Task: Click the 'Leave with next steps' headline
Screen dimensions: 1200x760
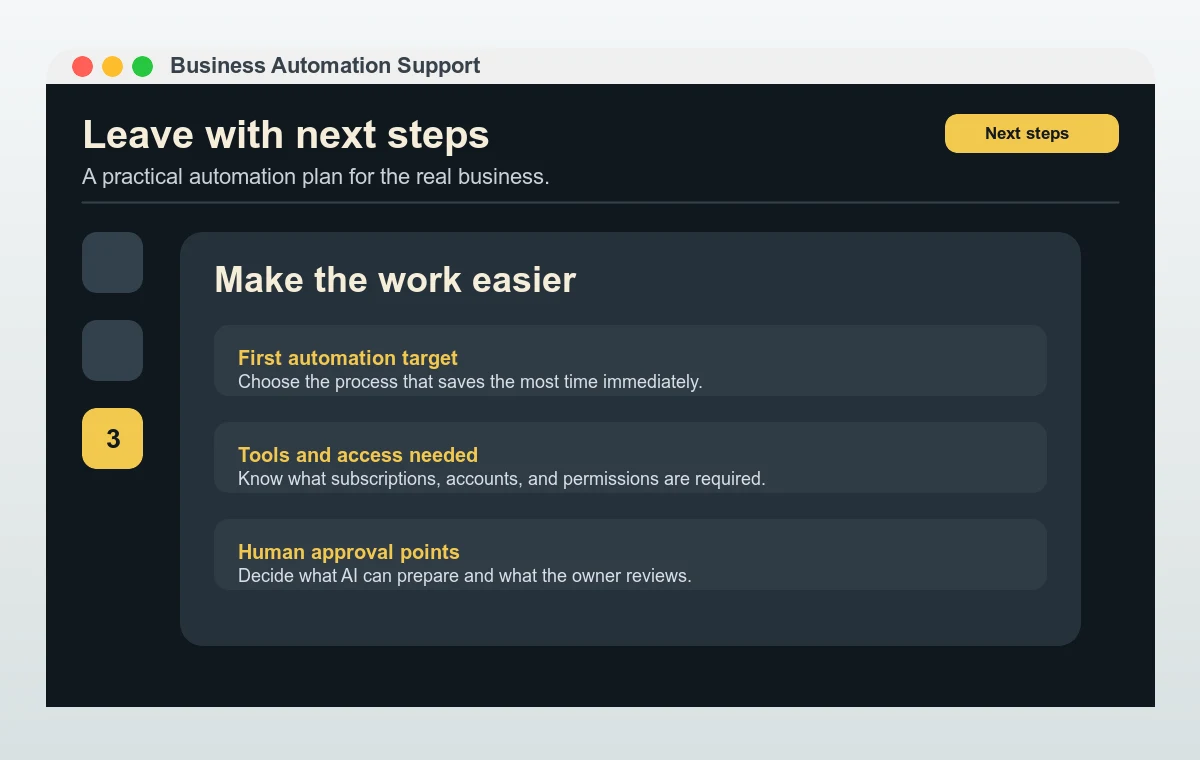Action: coord(286,134)
